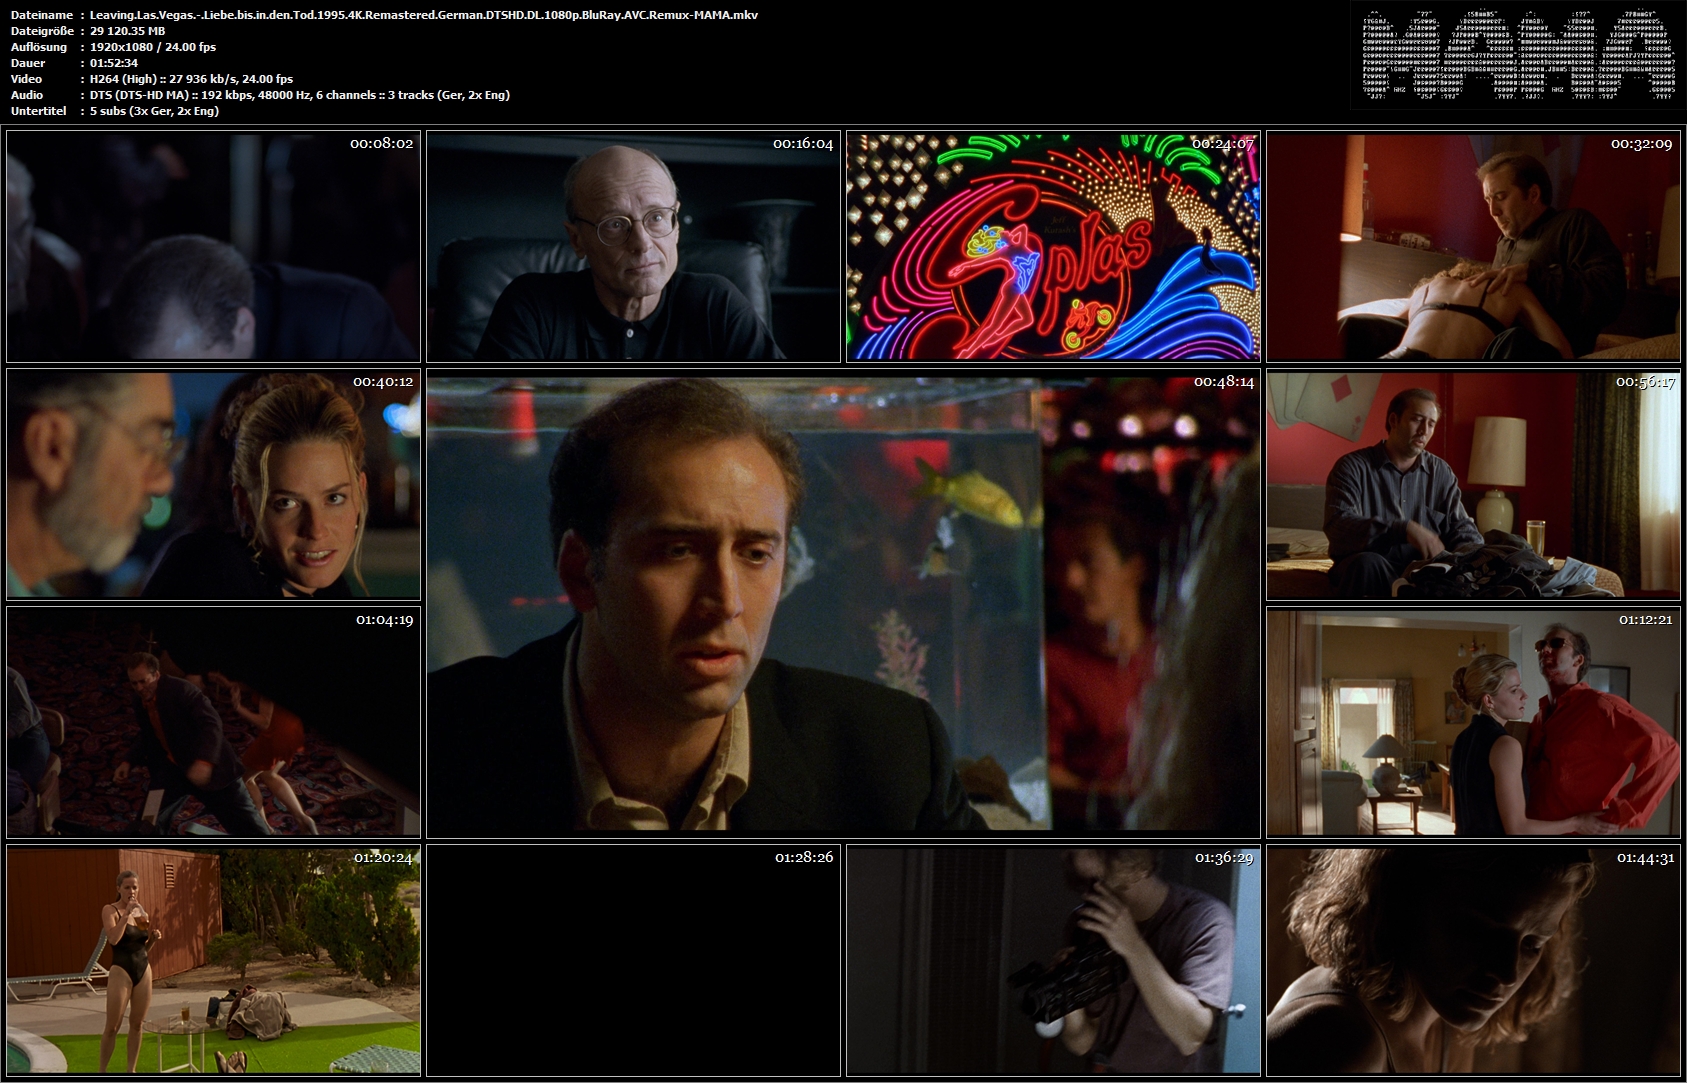Select the poolside thumbnail at 01:20:24
1687x1083 pixels.
[x=213, y=960]
